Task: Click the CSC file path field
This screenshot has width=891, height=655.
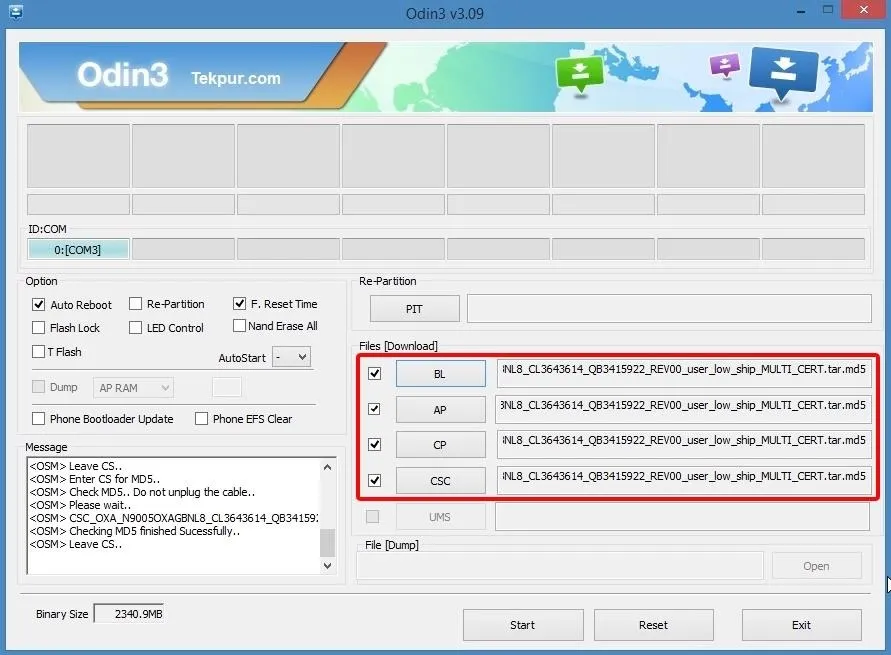Action: pos(684,480)
